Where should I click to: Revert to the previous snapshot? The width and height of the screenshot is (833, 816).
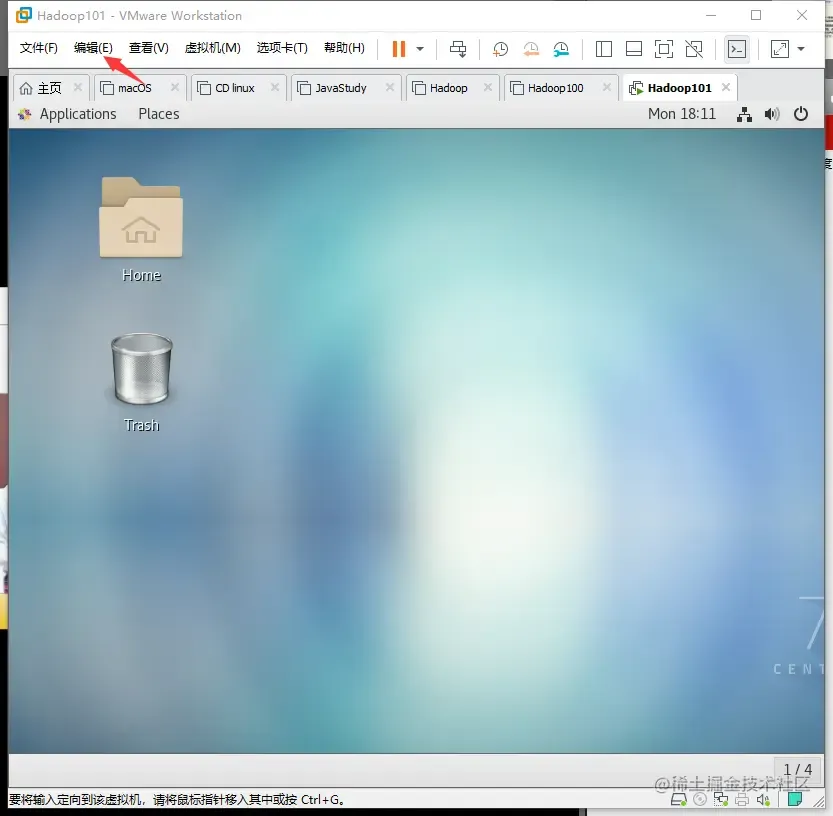coord(531,49)
